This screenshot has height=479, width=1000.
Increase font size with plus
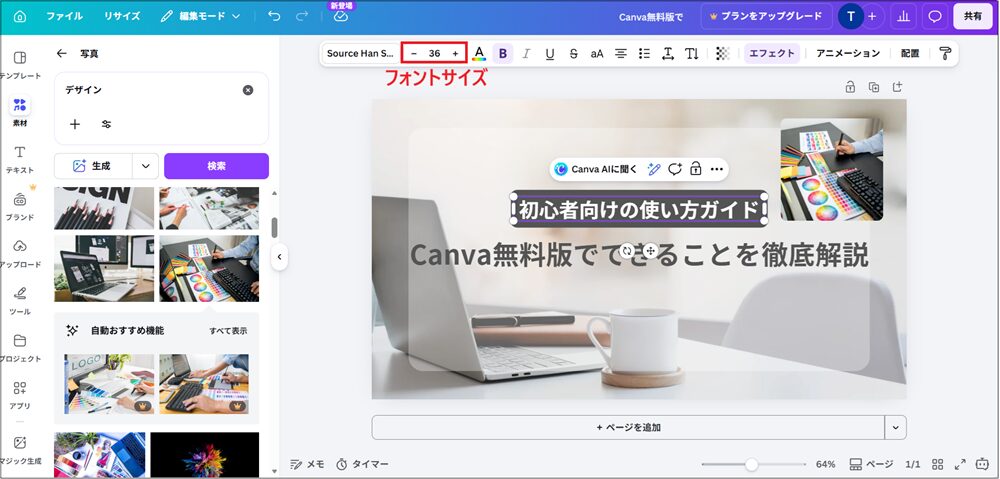455,54
